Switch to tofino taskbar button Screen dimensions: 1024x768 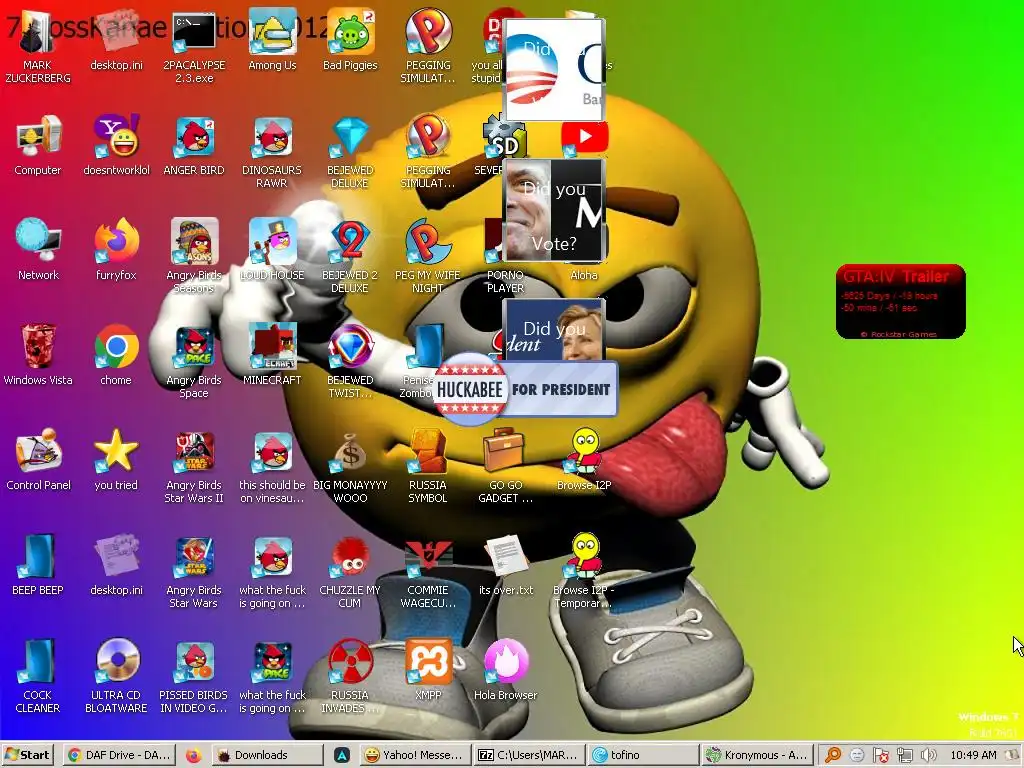click(x=642, y=755)
